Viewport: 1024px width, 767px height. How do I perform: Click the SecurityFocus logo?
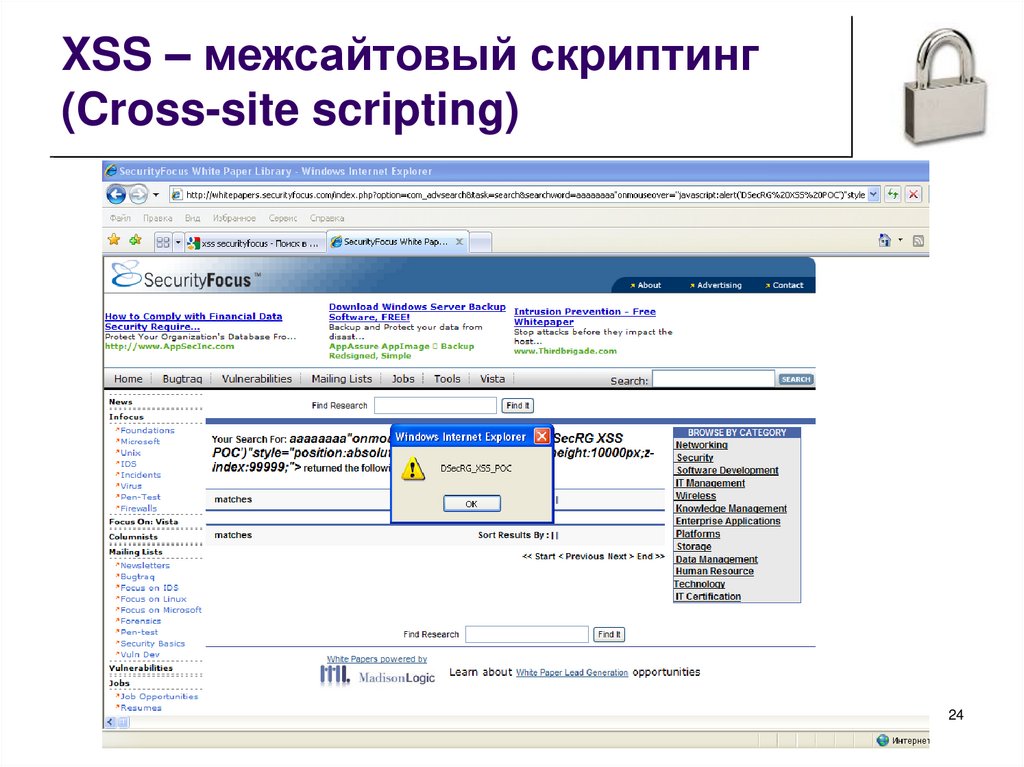click(186, 276)
